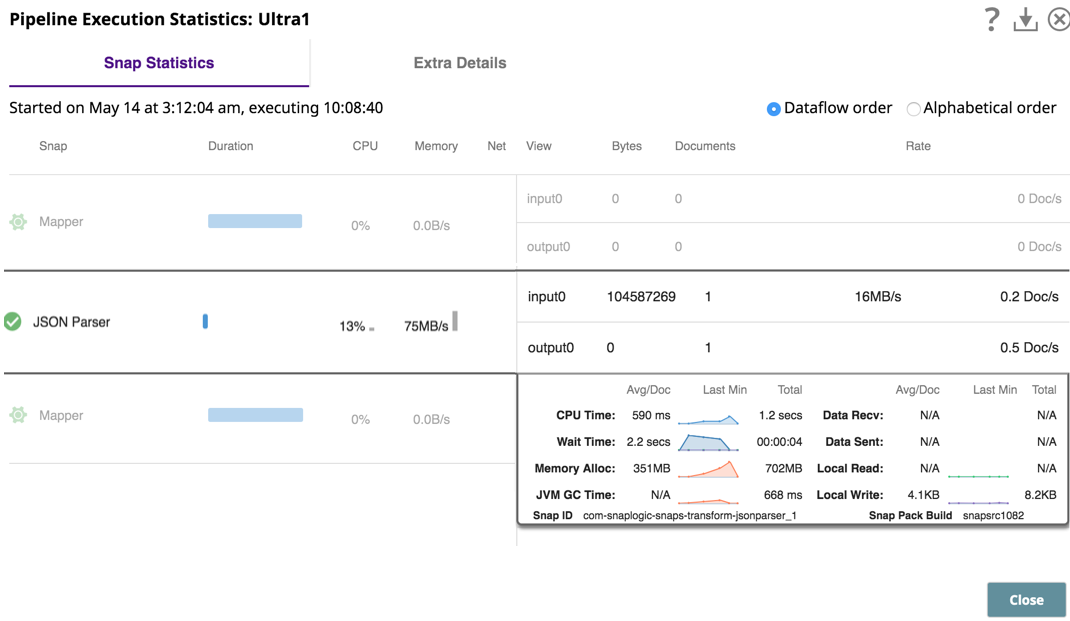Image resolution: width=1070 pixels, height=621 pixels.
Task: Select the Snap Statistics tab
Action: 157,62
